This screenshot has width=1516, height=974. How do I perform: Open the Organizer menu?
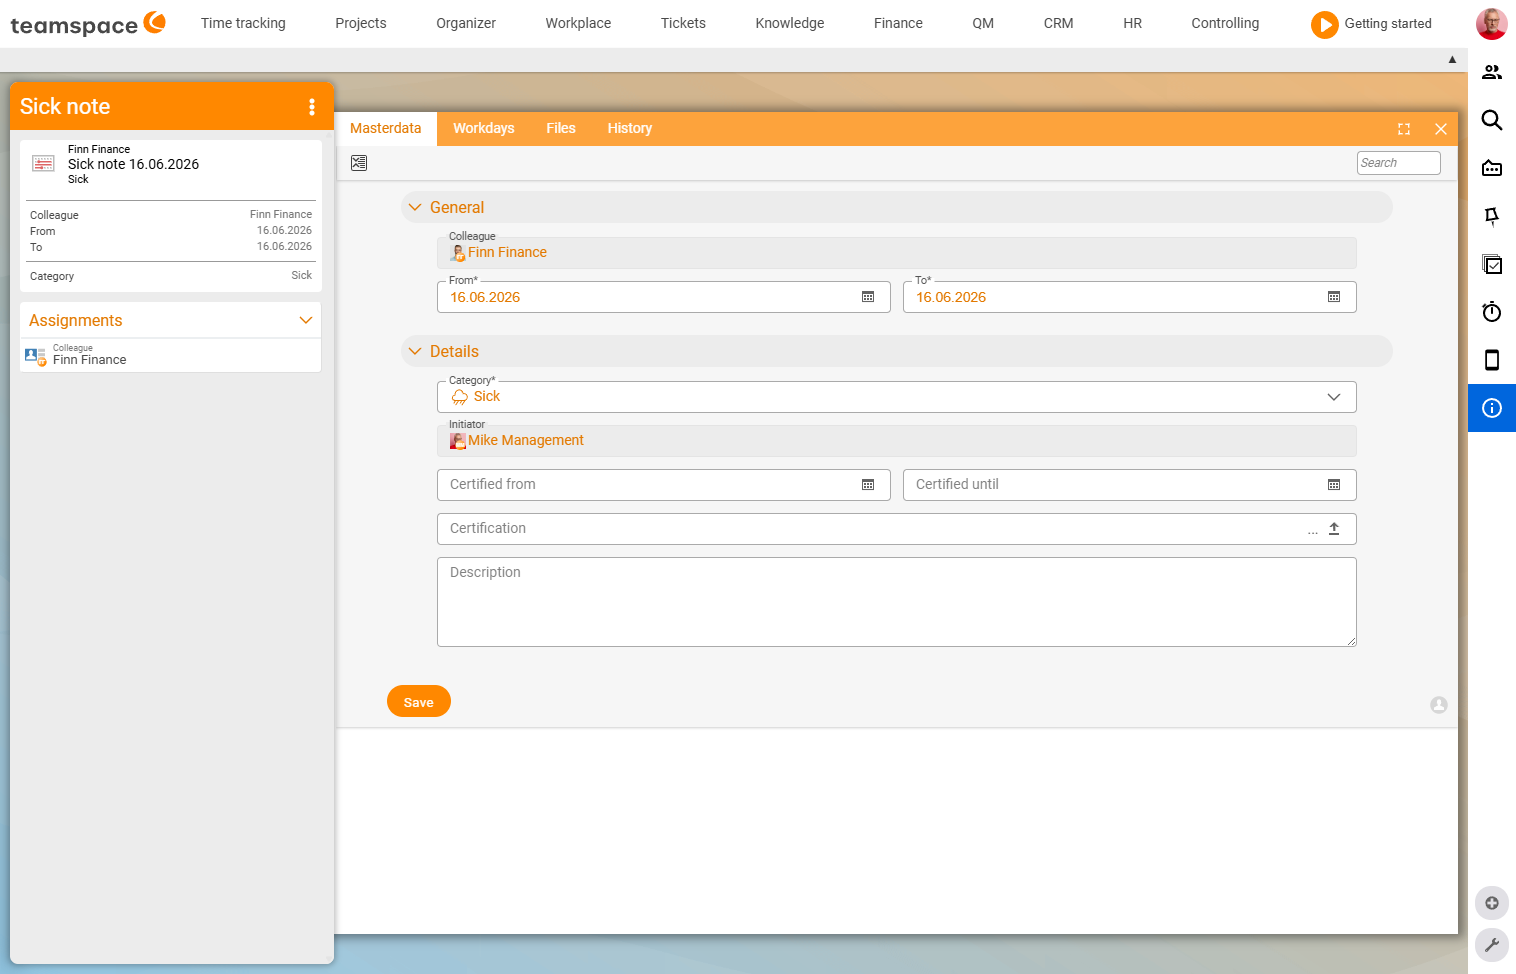(x=466, y=23)
